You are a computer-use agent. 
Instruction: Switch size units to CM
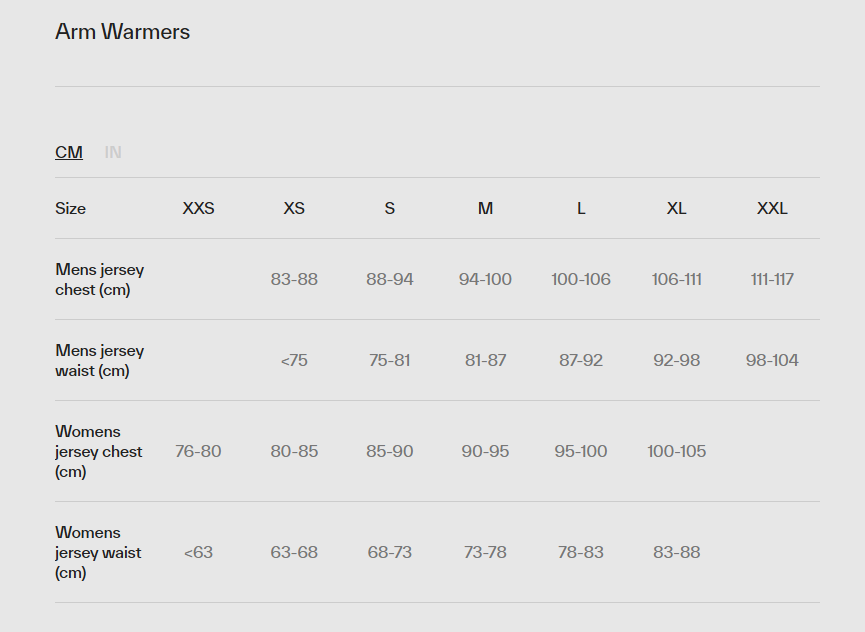69,152
